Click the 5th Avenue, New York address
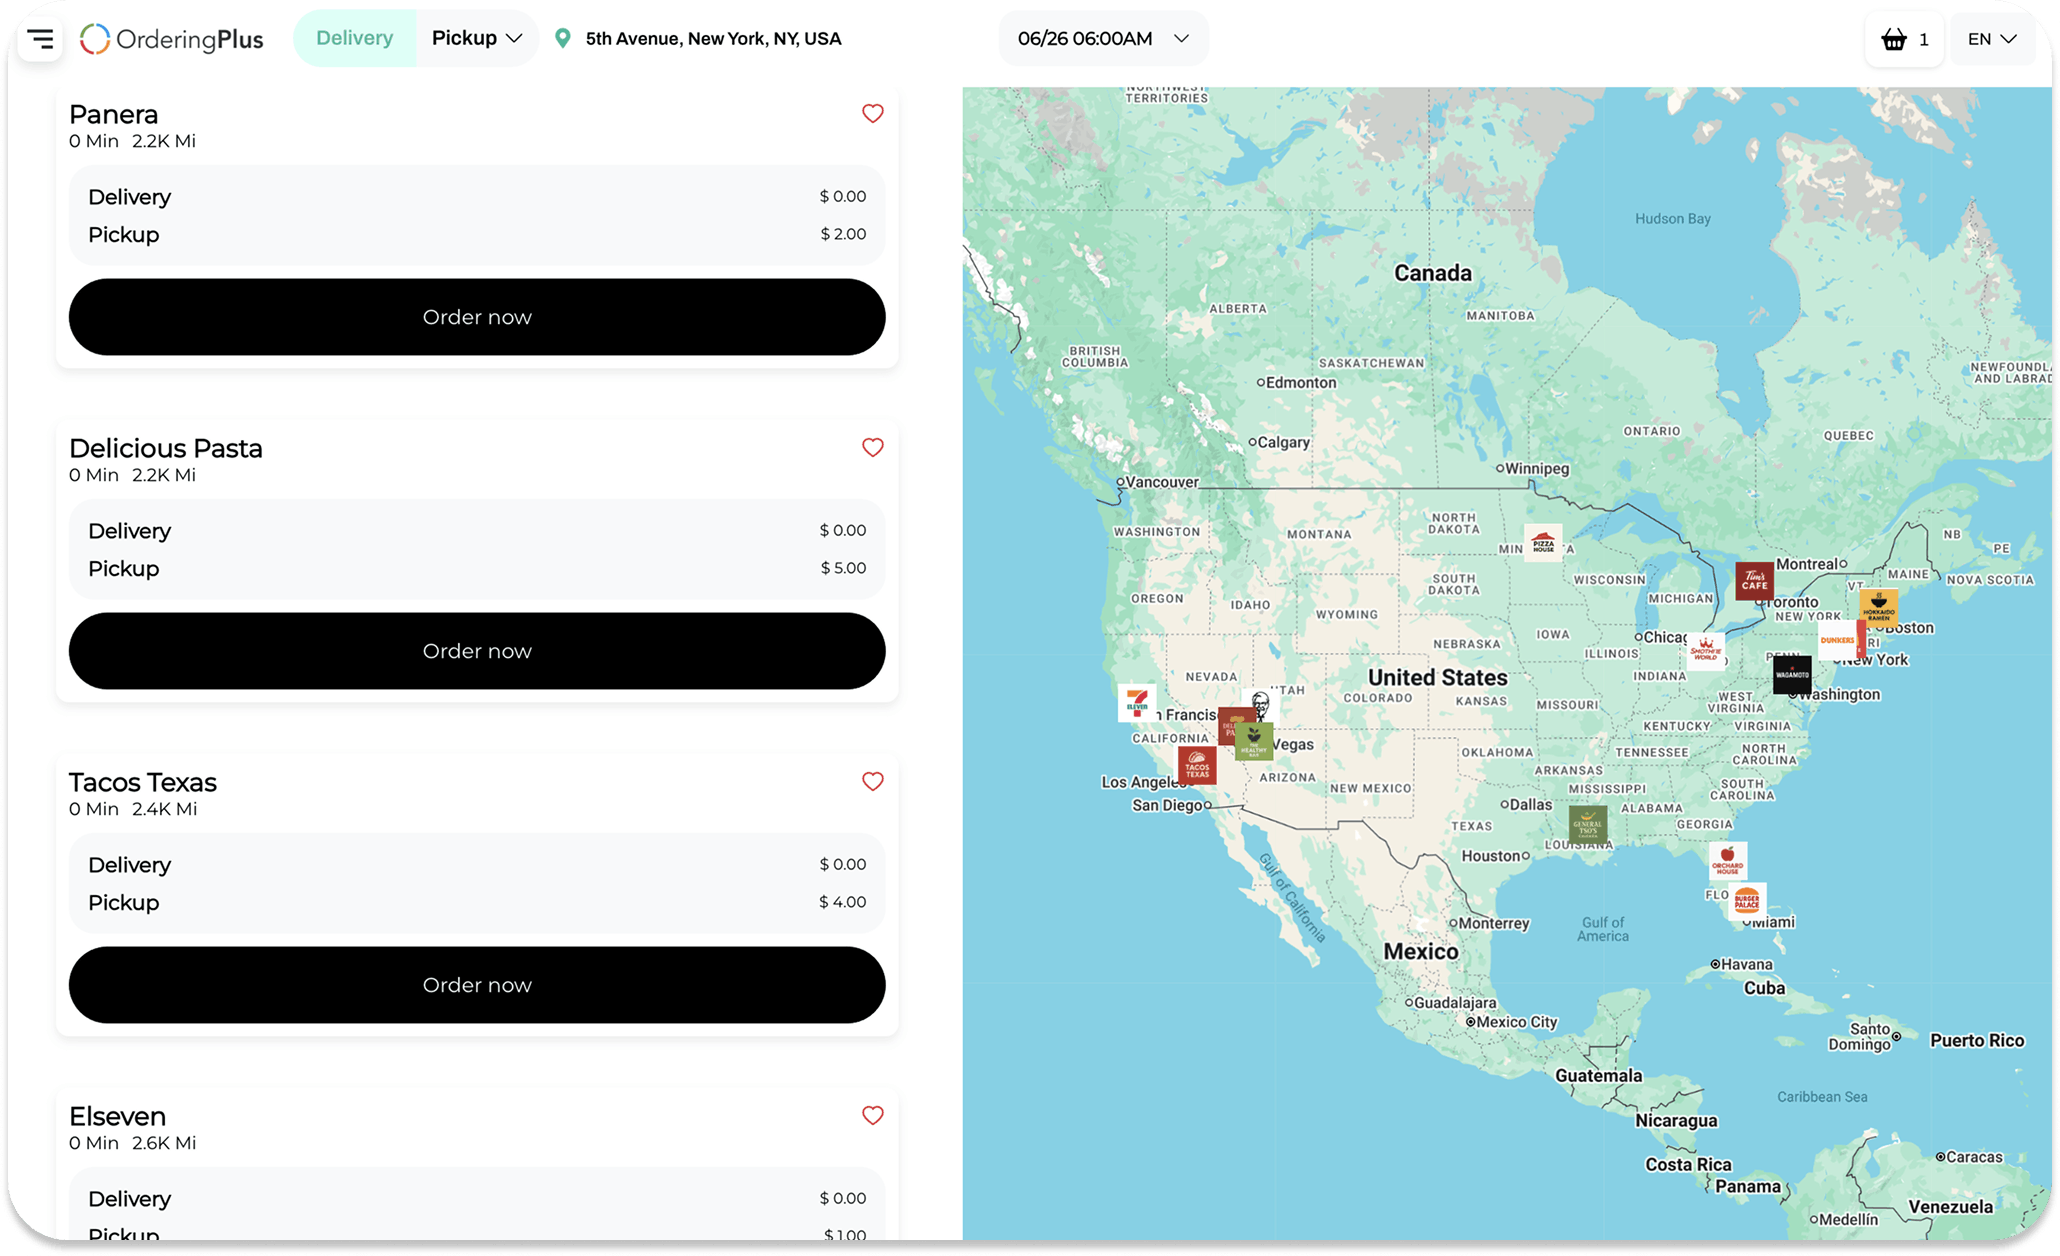Image resolution: width=2060 pixels, height=1256 pixels. [x=713, y=39]
